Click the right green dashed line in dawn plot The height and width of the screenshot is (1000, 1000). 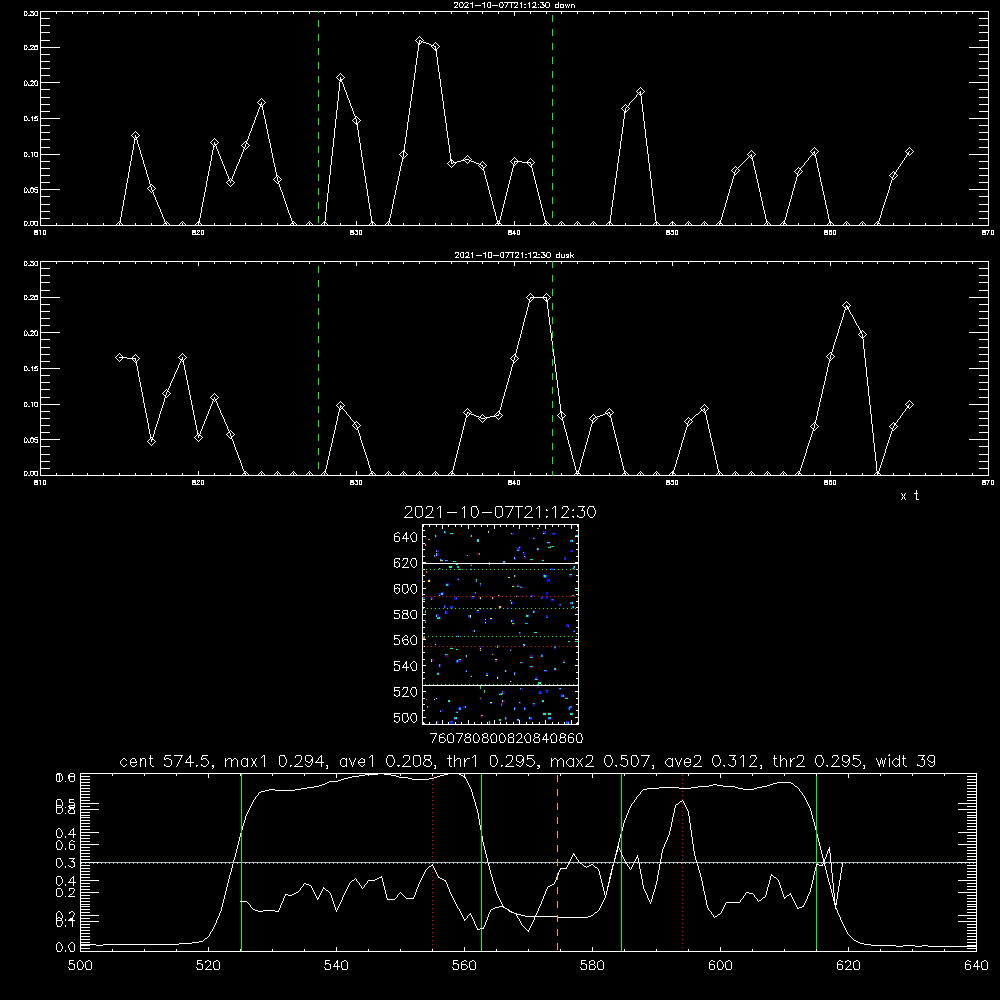(x=552, y=118)
